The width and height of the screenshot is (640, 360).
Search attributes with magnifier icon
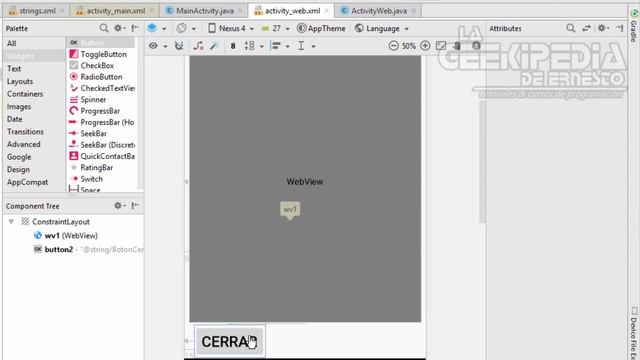pos(571,28)
